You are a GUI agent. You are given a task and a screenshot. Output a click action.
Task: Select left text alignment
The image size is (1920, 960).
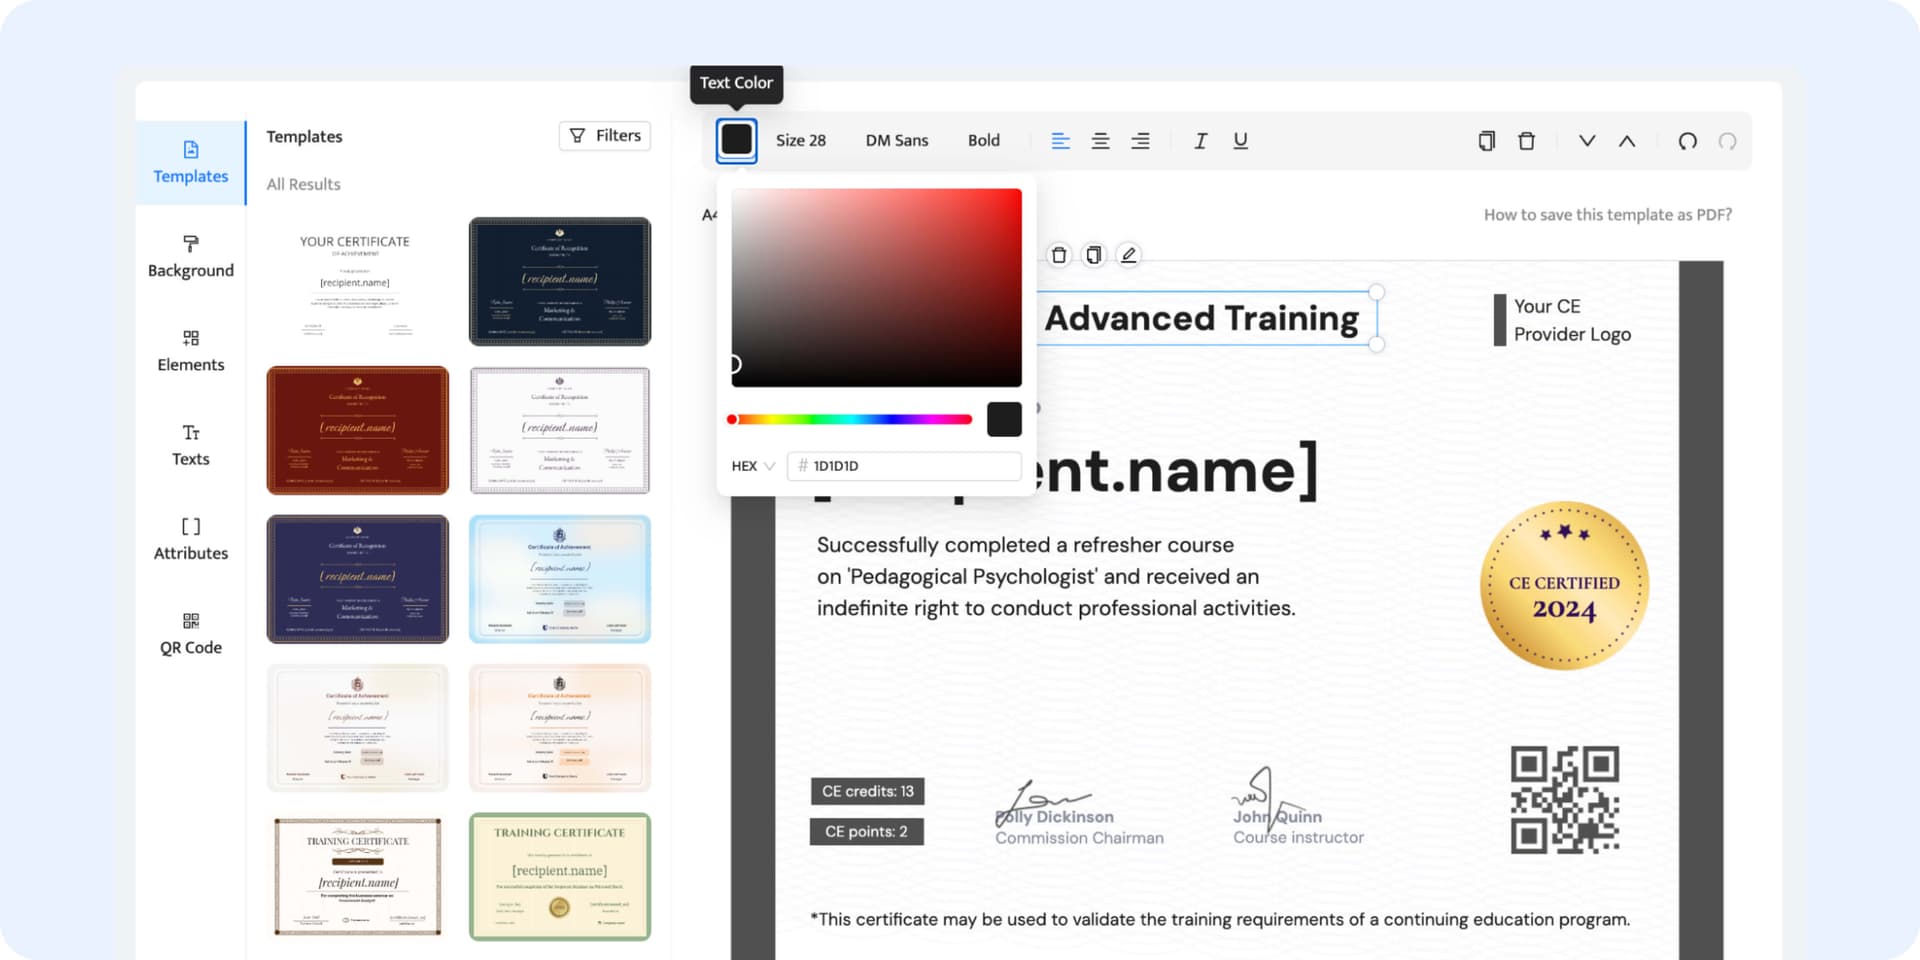(1060, 141)
